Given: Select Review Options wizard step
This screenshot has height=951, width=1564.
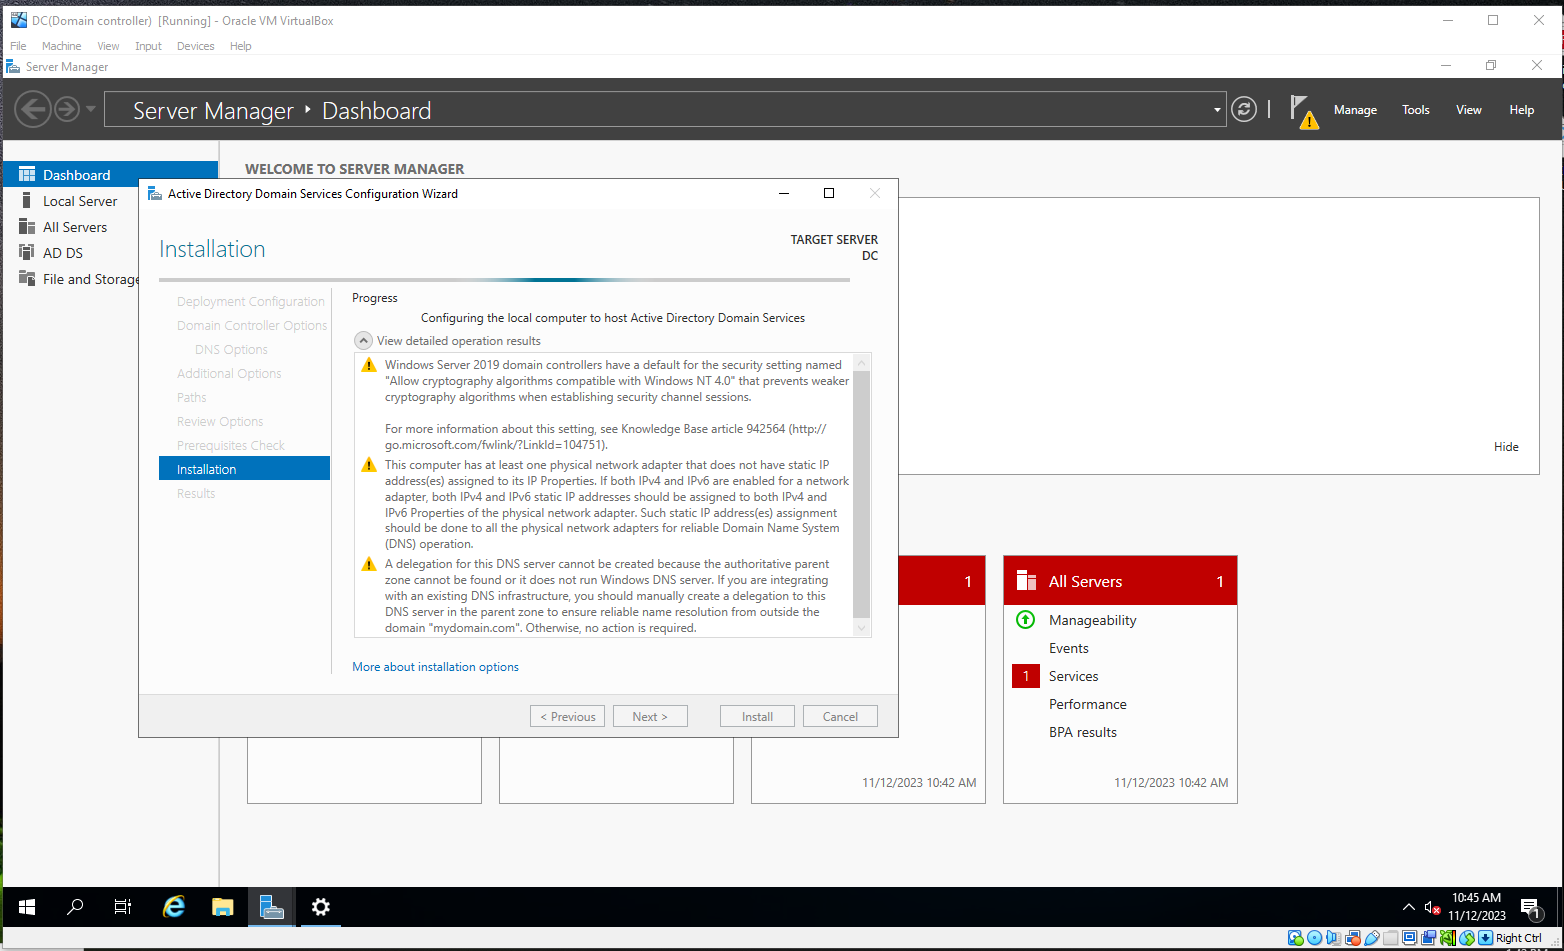Looking at the screenshot, I should pos(220,421).
